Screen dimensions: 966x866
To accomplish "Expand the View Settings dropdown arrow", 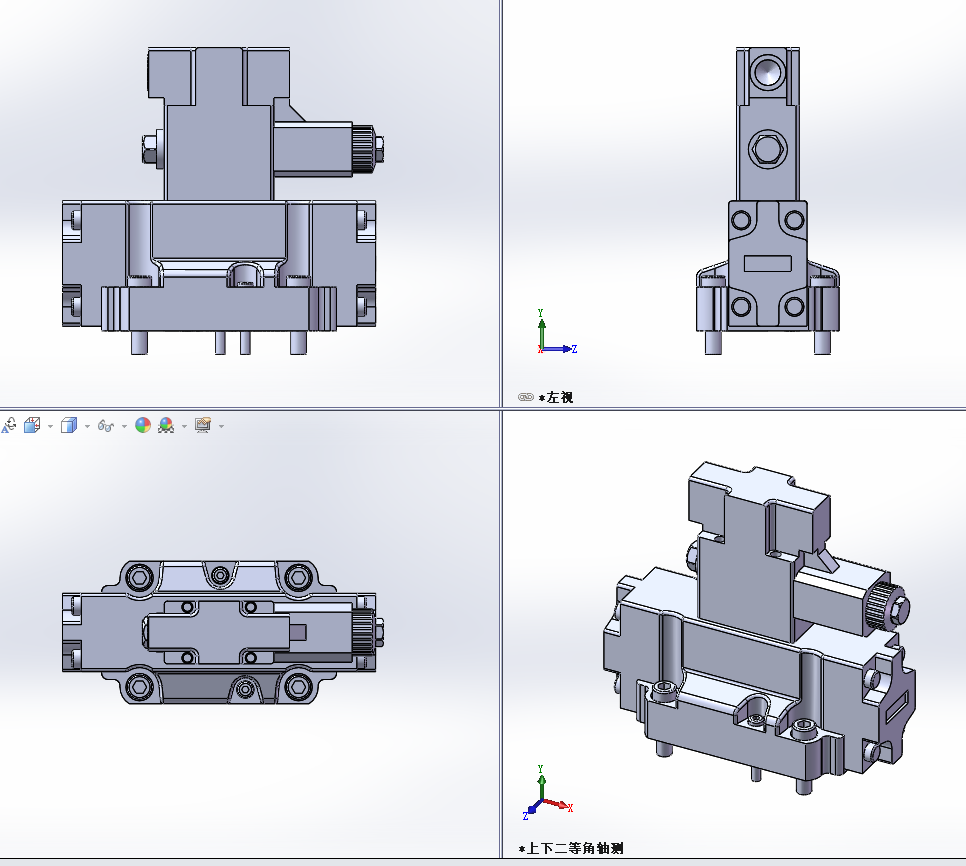I will pos(221,426).
